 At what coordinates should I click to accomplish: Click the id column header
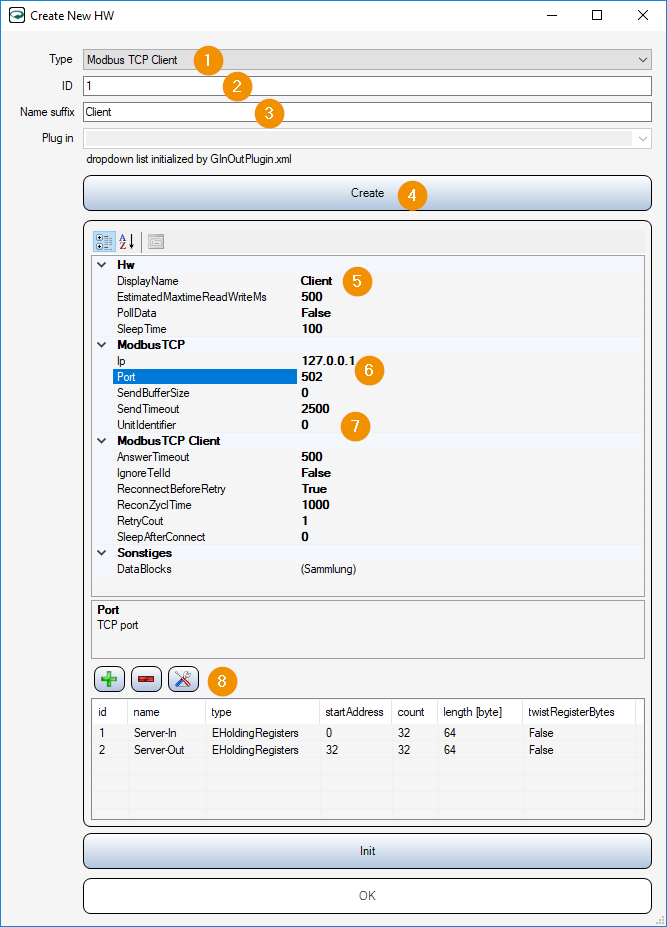point(110,712)
